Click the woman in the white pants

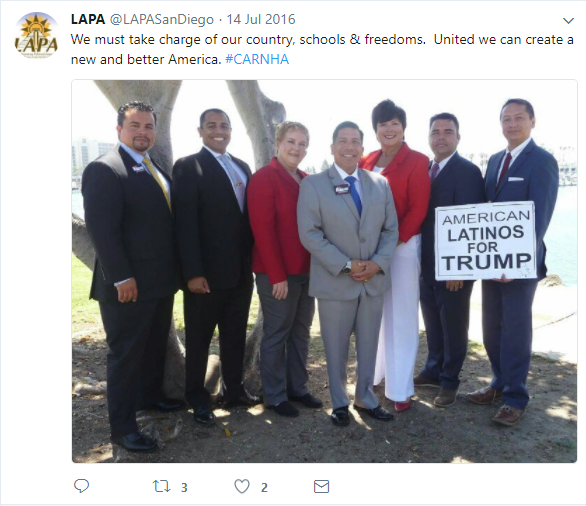point(396,254)
